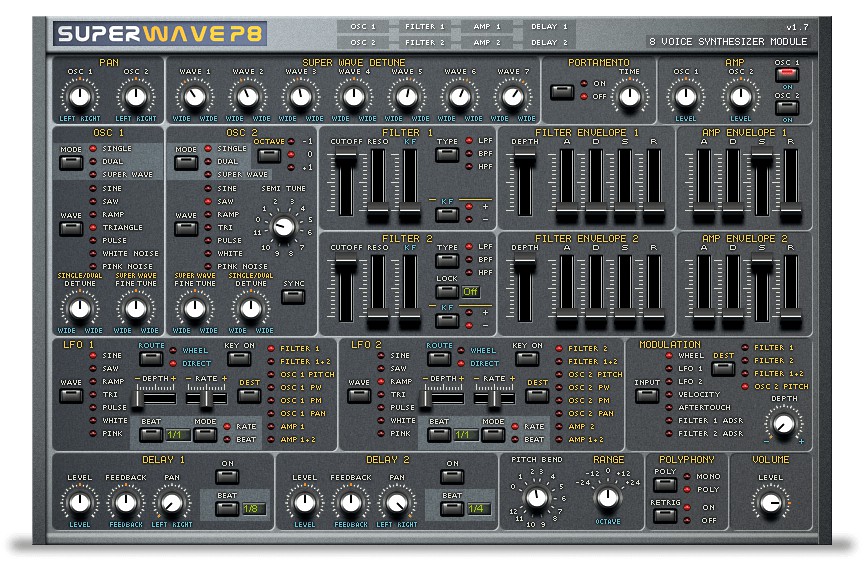Viewport: 864px width, 561px height.
Task: Toggle the OSC 2 ON switch in the AMP section
Action: pyautogui.click(x=787, y=107)
